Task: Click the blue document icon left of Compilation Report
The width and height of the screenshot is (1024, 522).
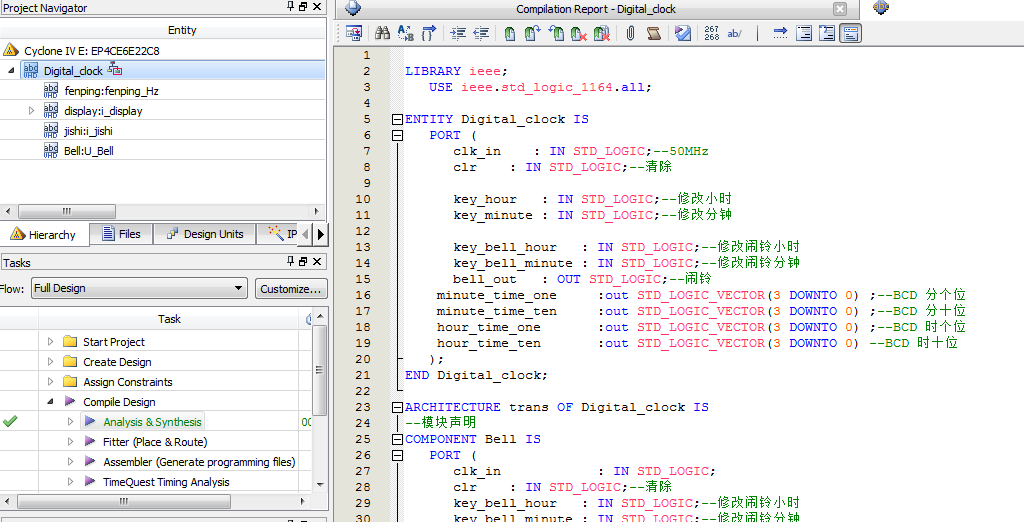Action: tap(353, 8)
